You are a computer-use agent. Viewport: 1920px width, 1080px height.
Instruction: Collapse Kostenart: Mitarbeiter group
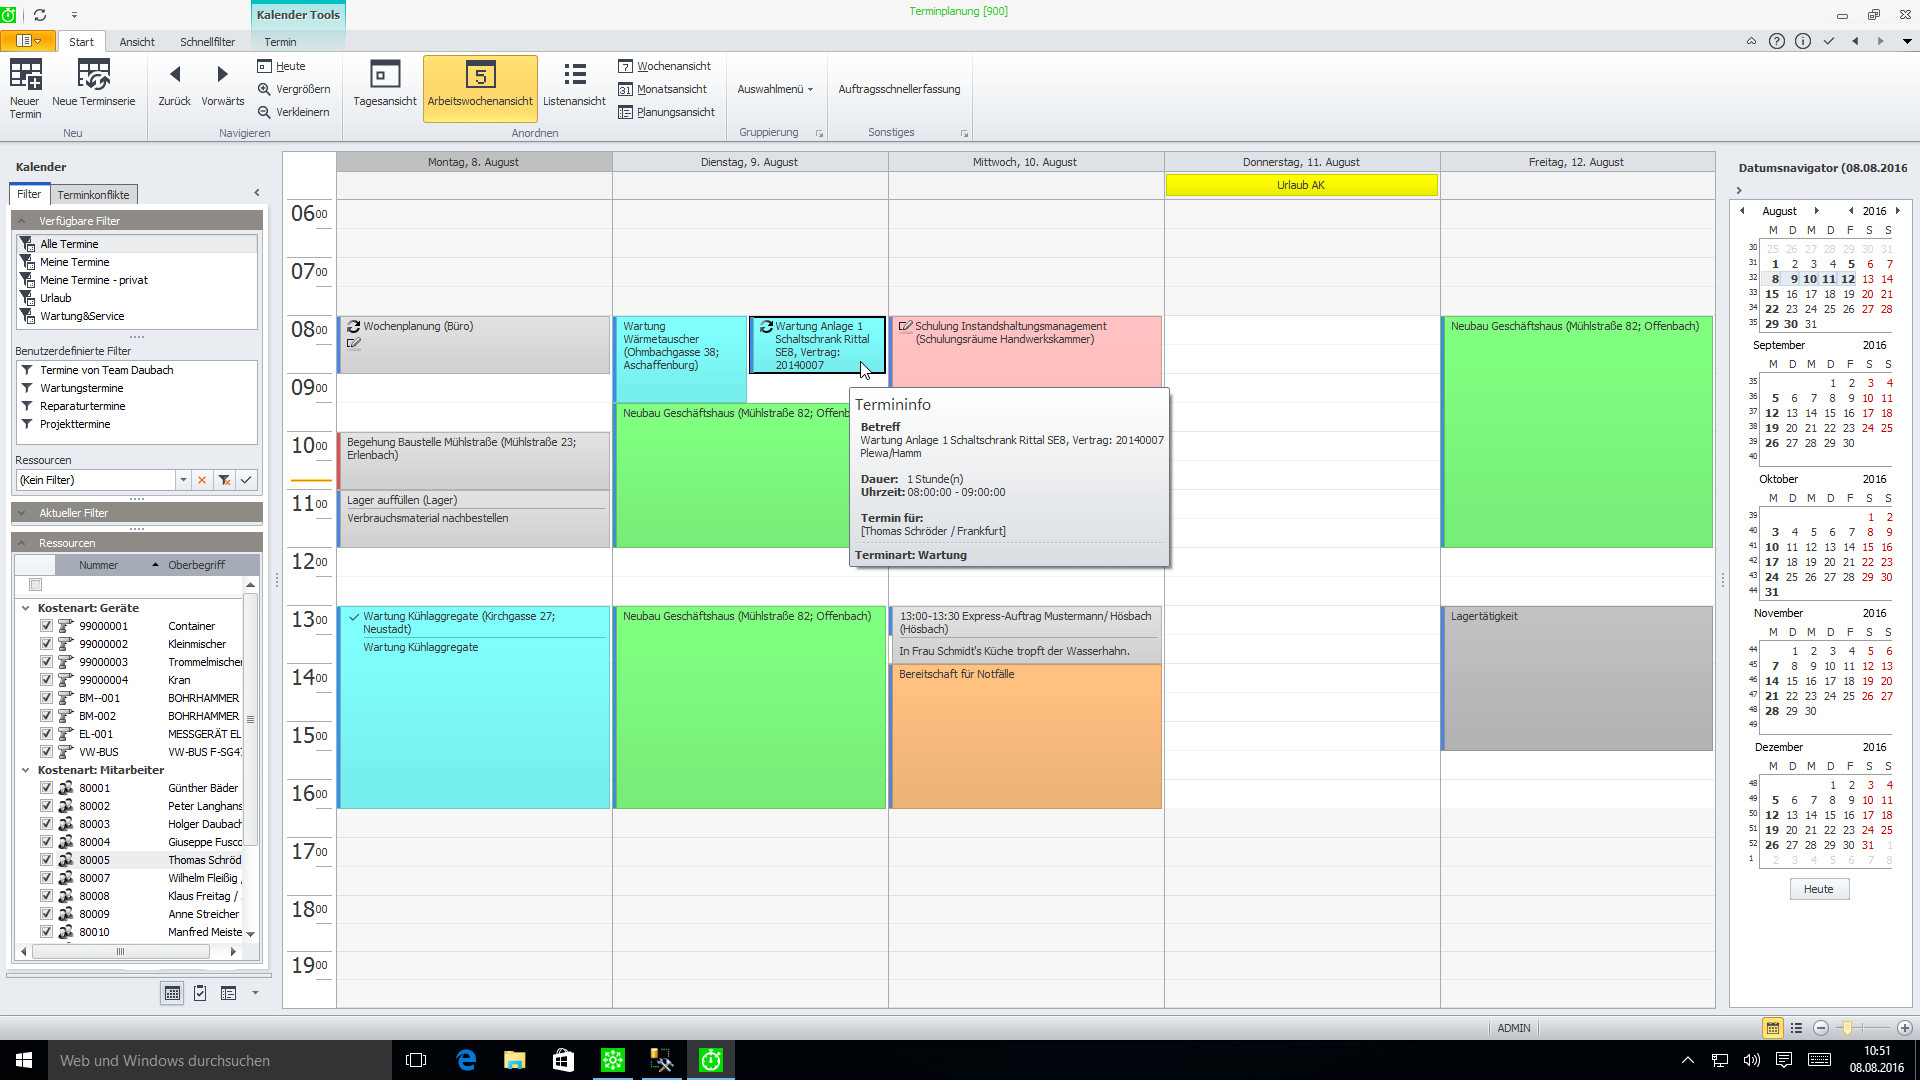click(x=26, y=770)
